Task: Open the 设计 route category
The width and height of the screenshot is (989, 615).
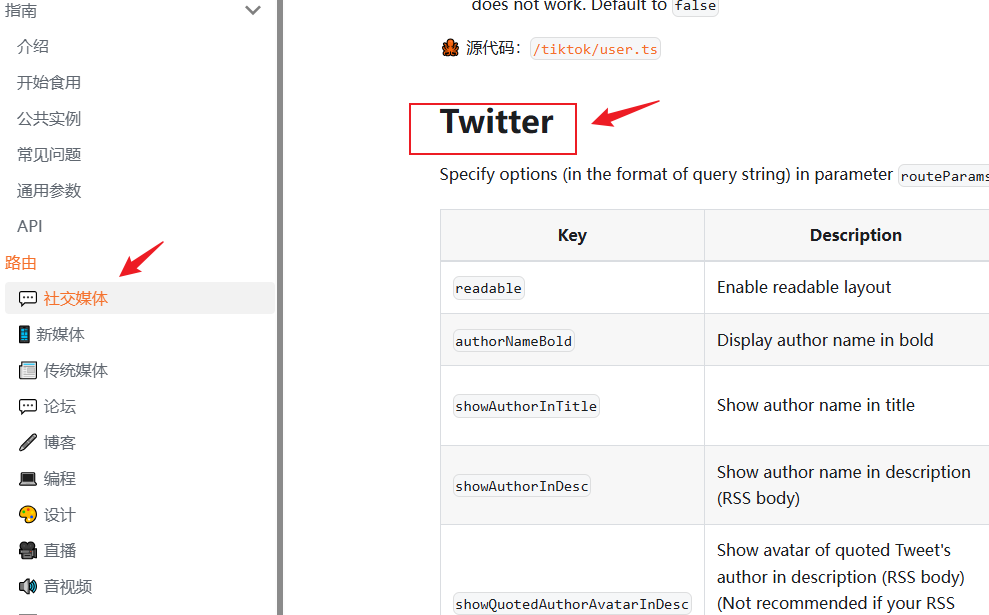Action: click(x=60, y=515)
